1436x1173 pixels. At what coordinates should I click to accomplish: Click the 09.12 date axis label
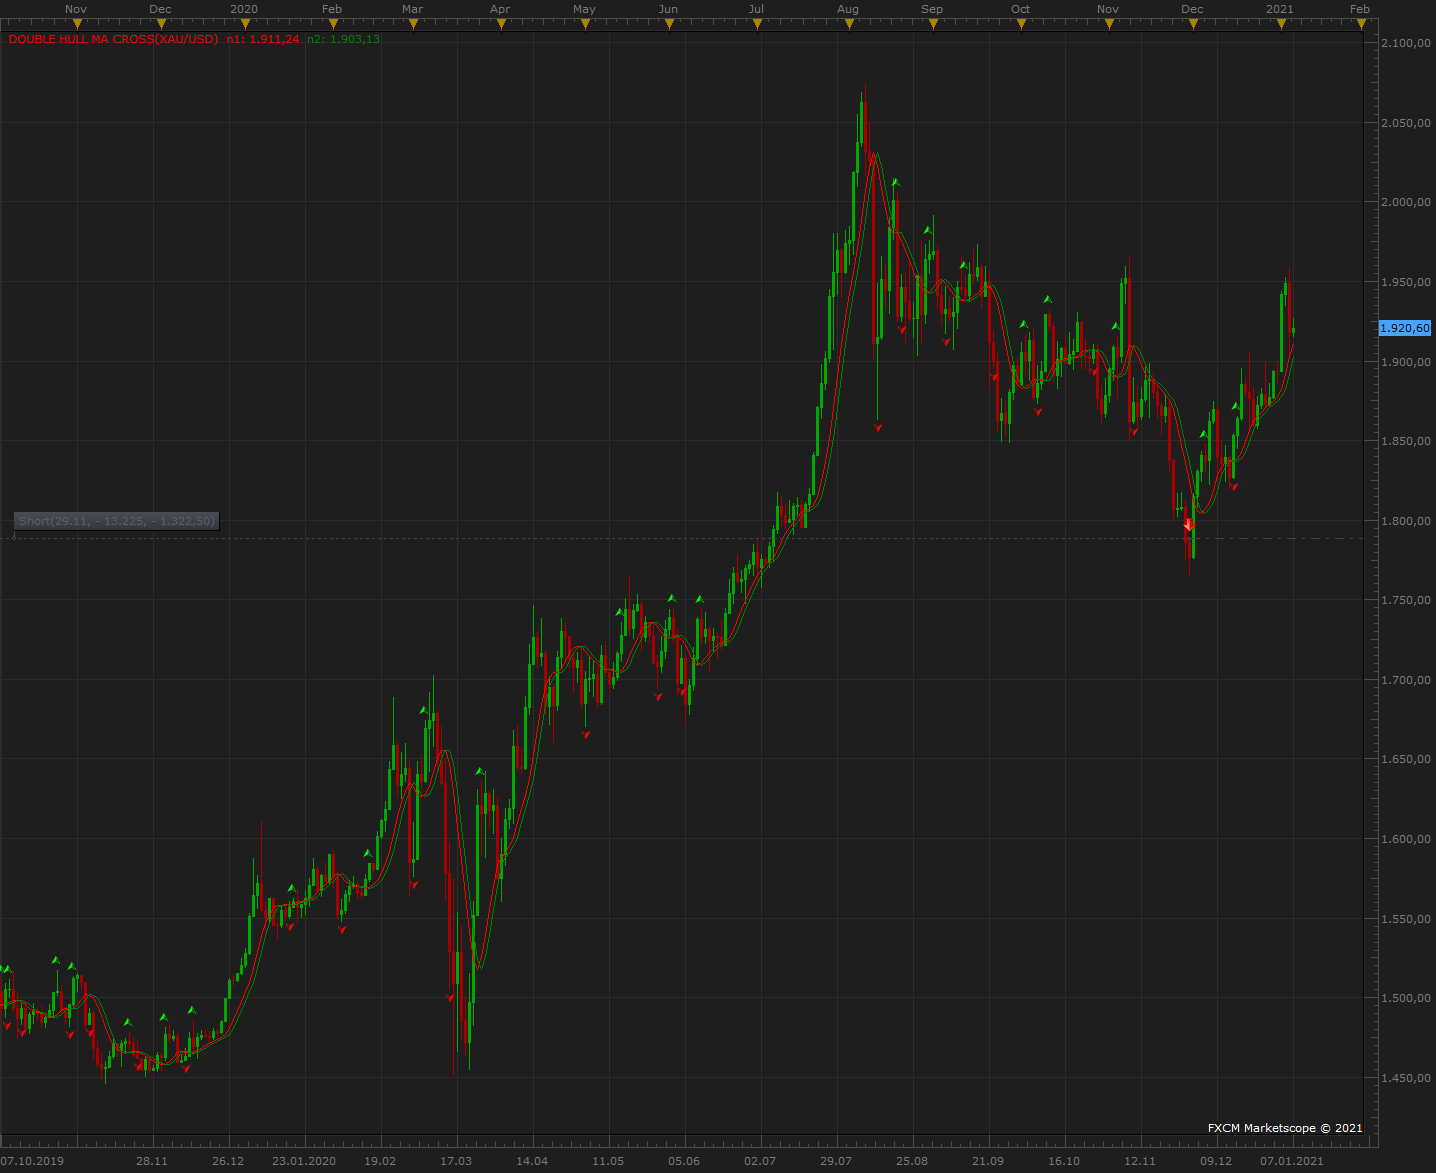1216,1161
